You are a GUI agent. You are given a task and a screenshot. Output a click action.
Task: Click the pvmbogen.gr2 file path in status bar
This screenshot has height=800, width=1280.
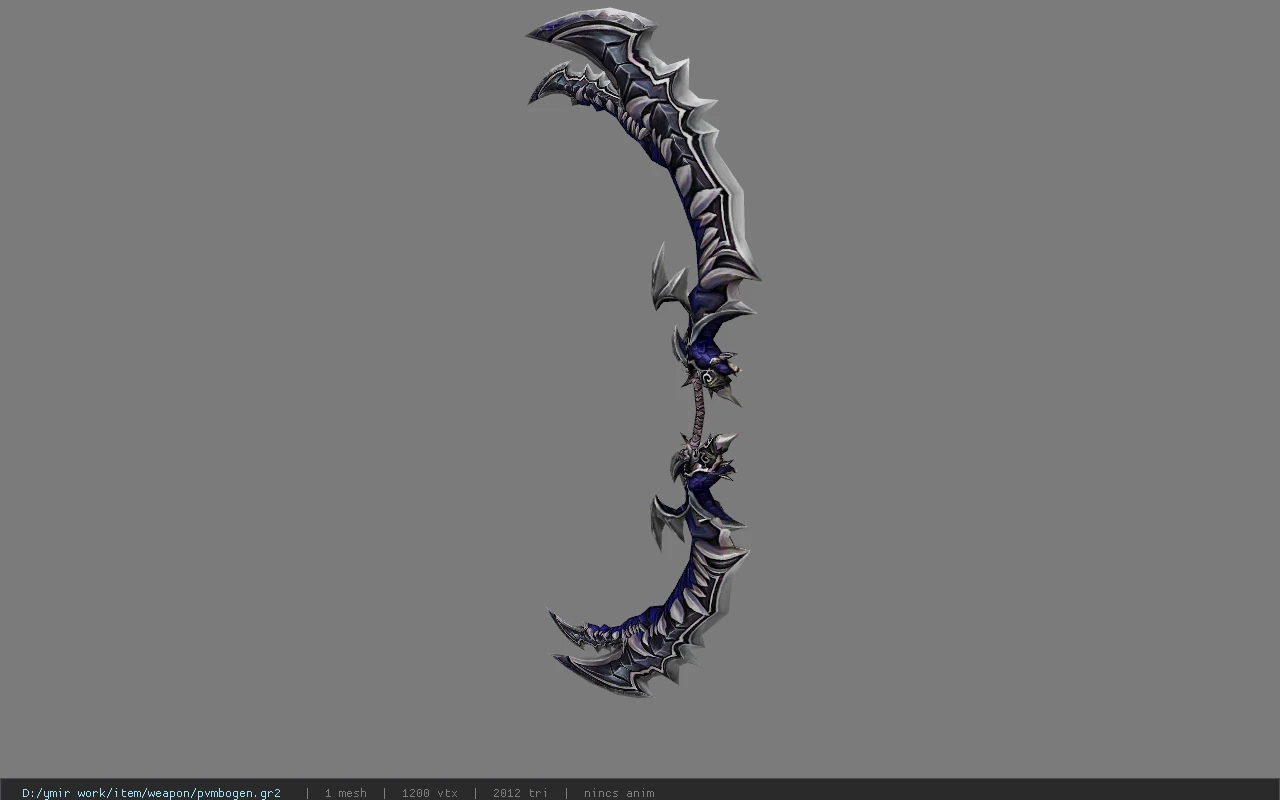click(x=151, y=793)
